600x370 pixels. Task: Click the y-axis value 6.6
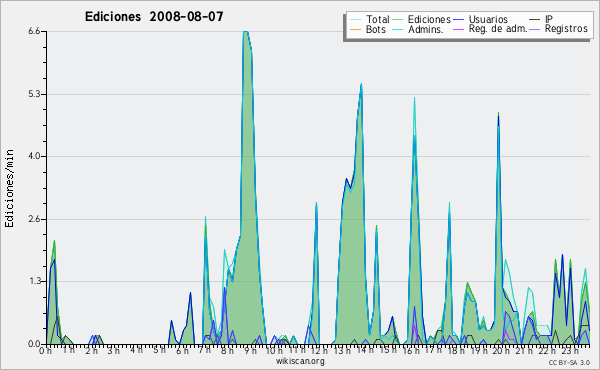pyautogui.click(x=34, y=31)
